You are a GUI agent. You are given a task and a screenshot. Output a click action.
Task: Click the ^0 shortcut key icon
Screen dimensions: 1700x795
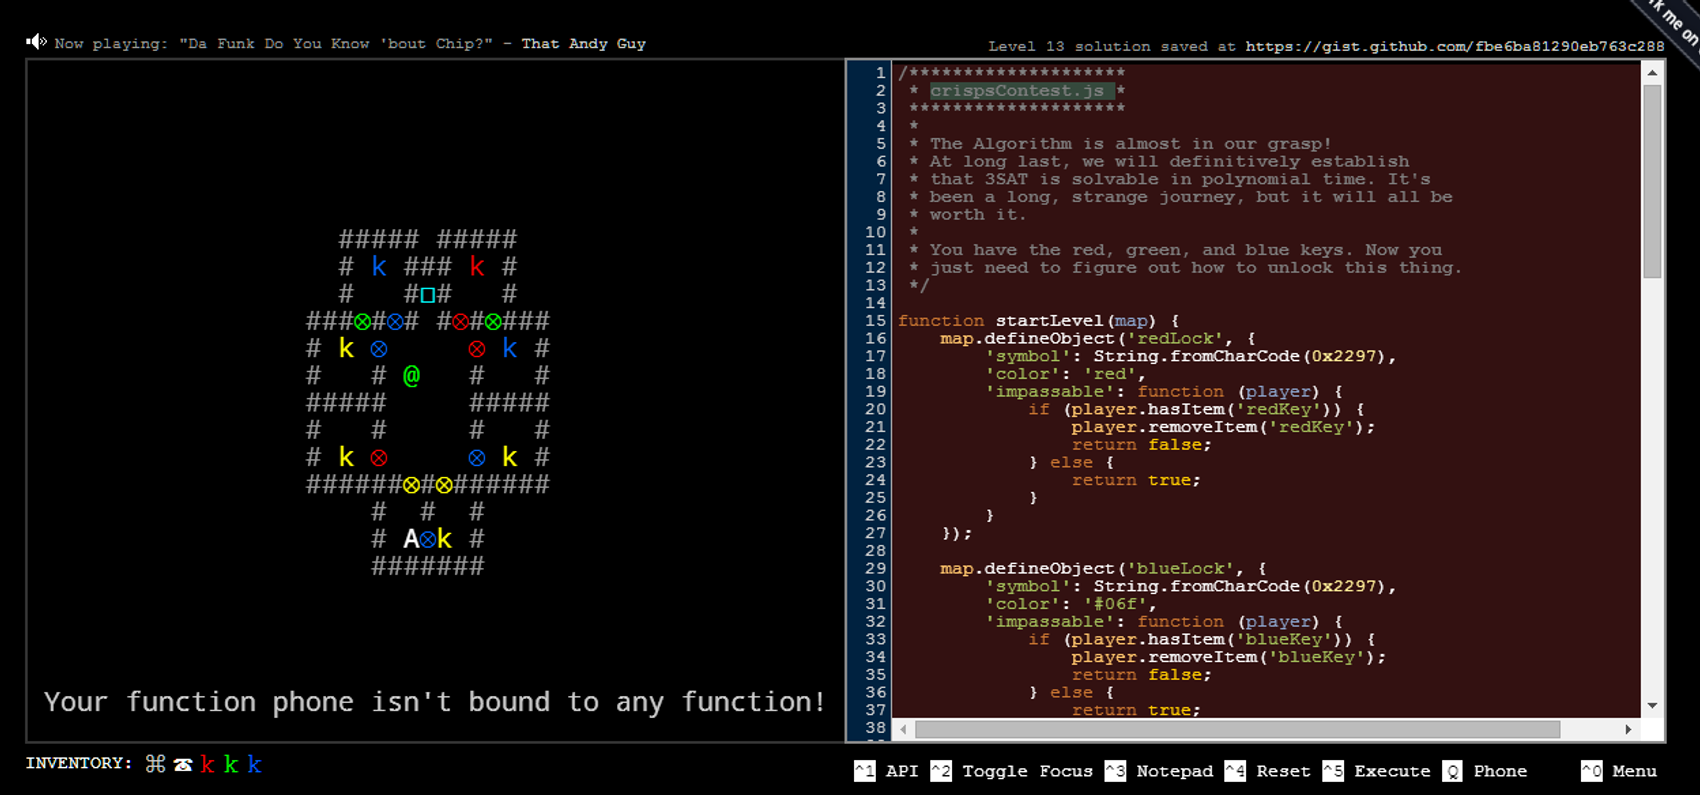point(1591,771)
